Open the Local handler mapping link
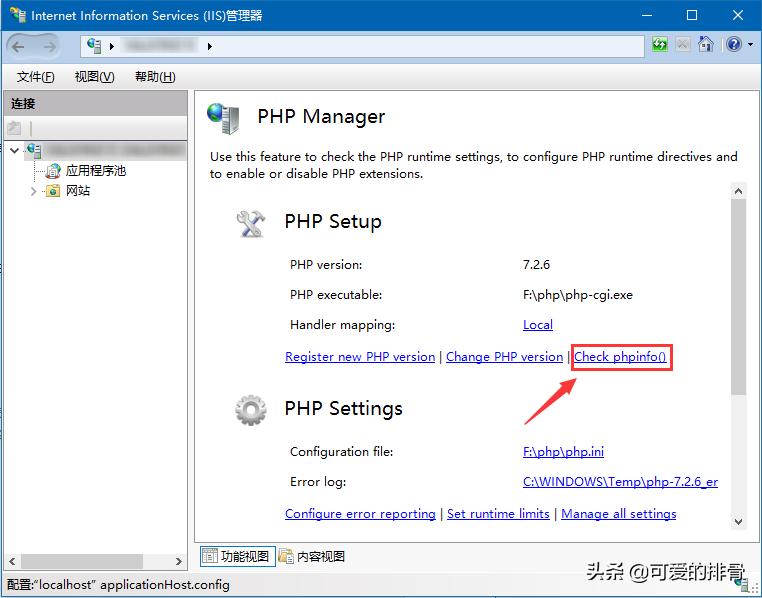The width and height of the screenshot is (762, 598). (537, 325)
